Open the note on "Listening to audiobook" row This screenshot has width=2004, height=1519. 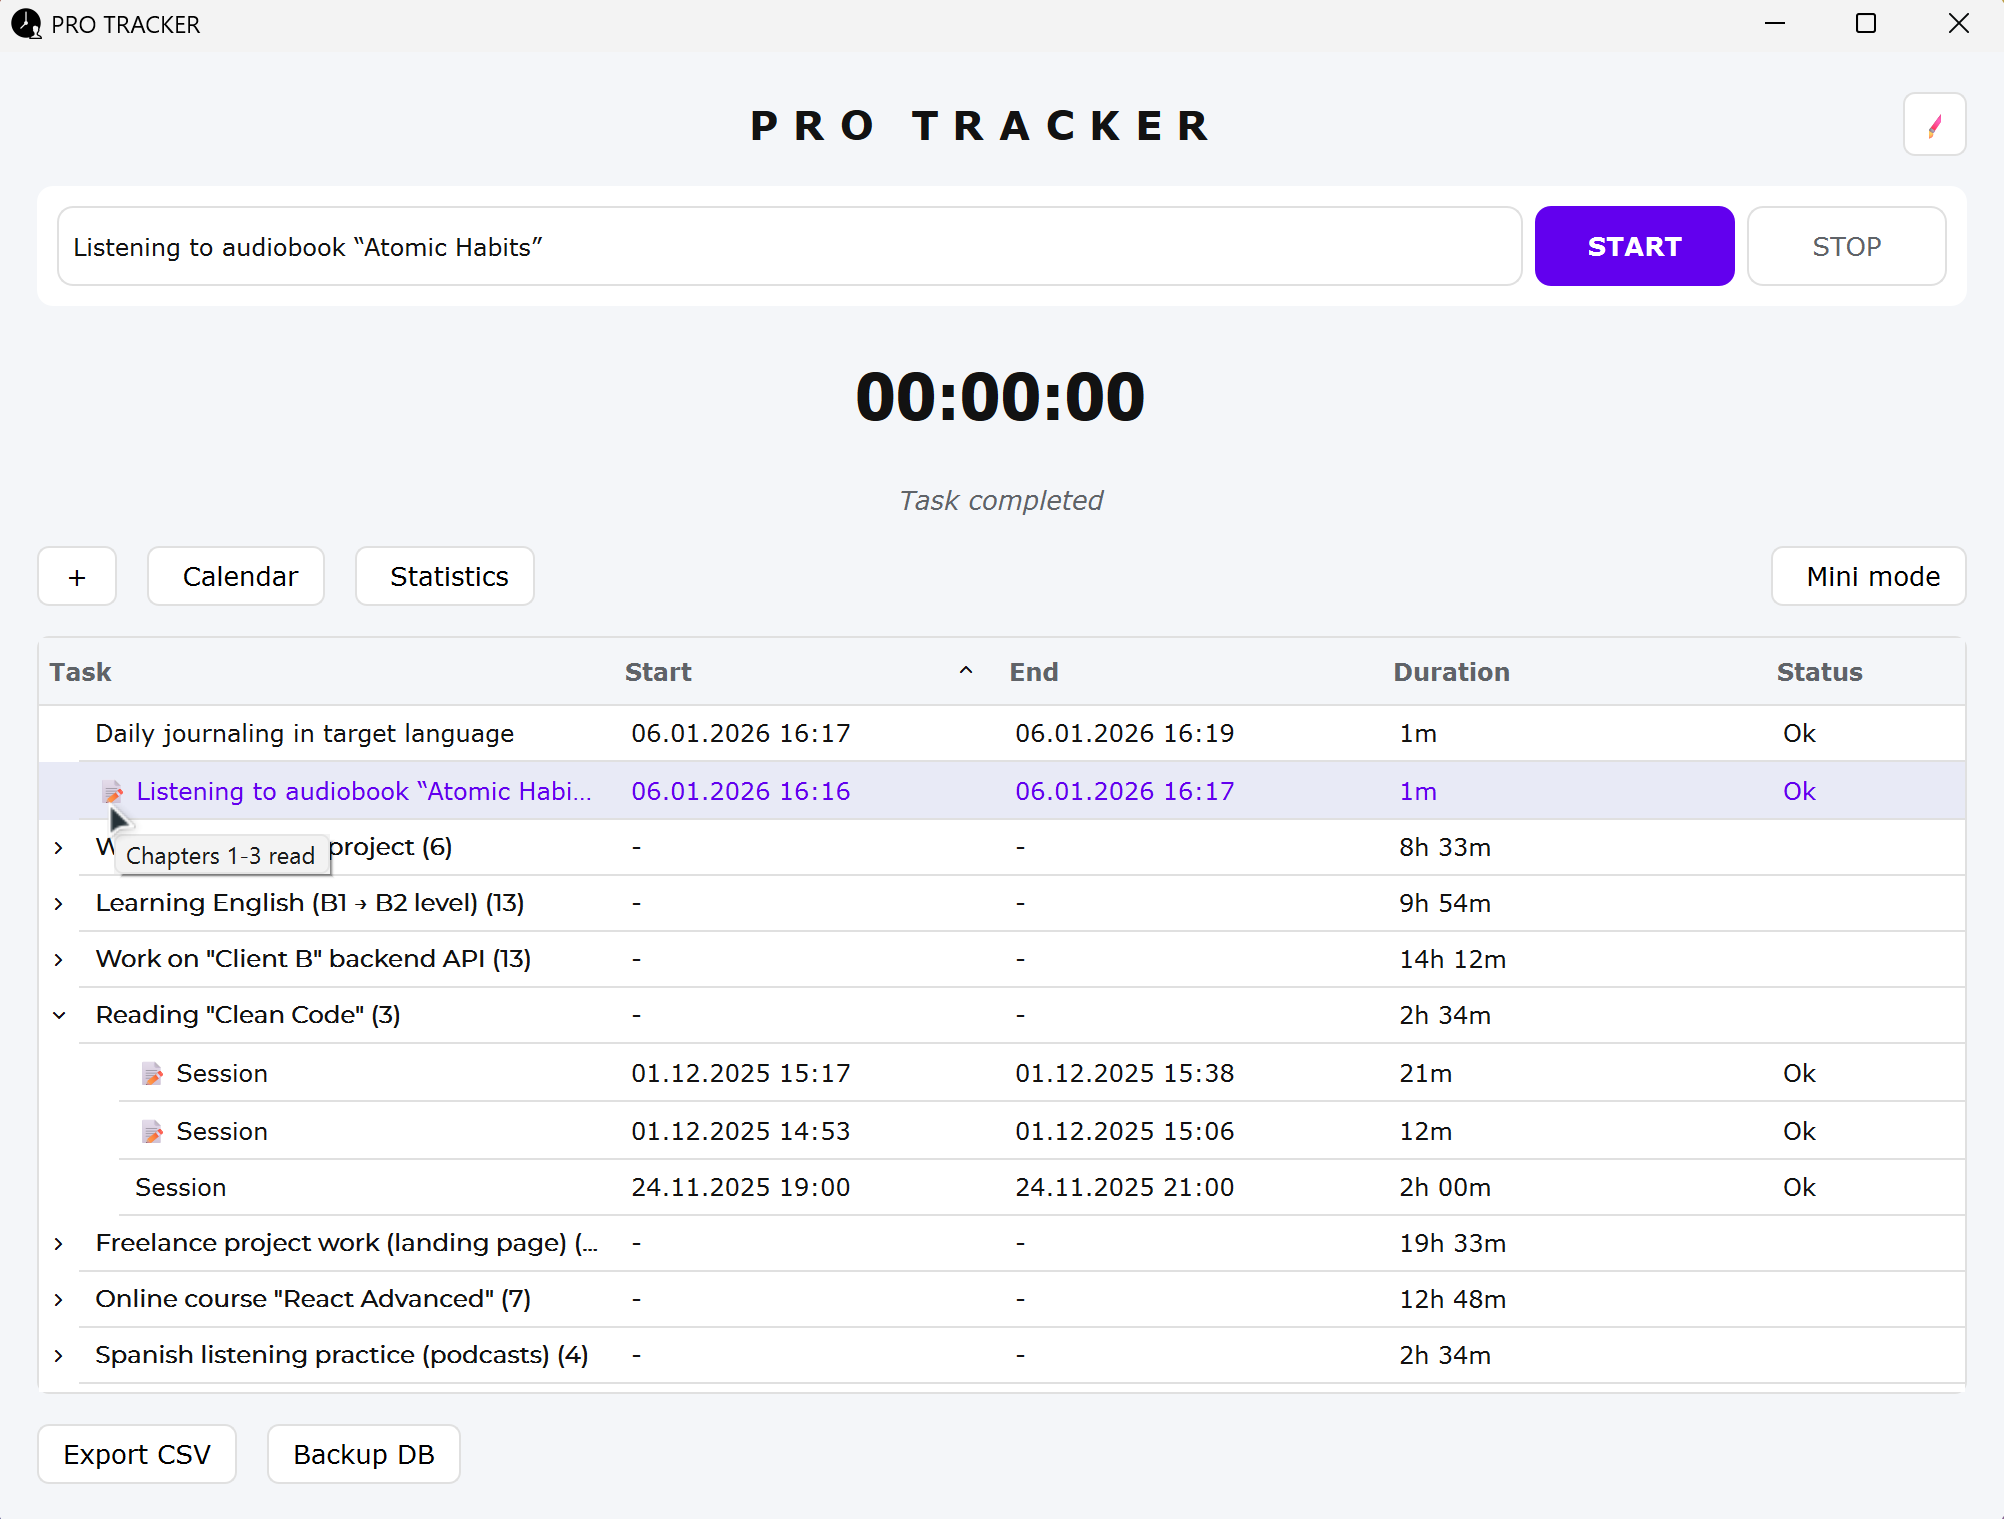(112, 791)
